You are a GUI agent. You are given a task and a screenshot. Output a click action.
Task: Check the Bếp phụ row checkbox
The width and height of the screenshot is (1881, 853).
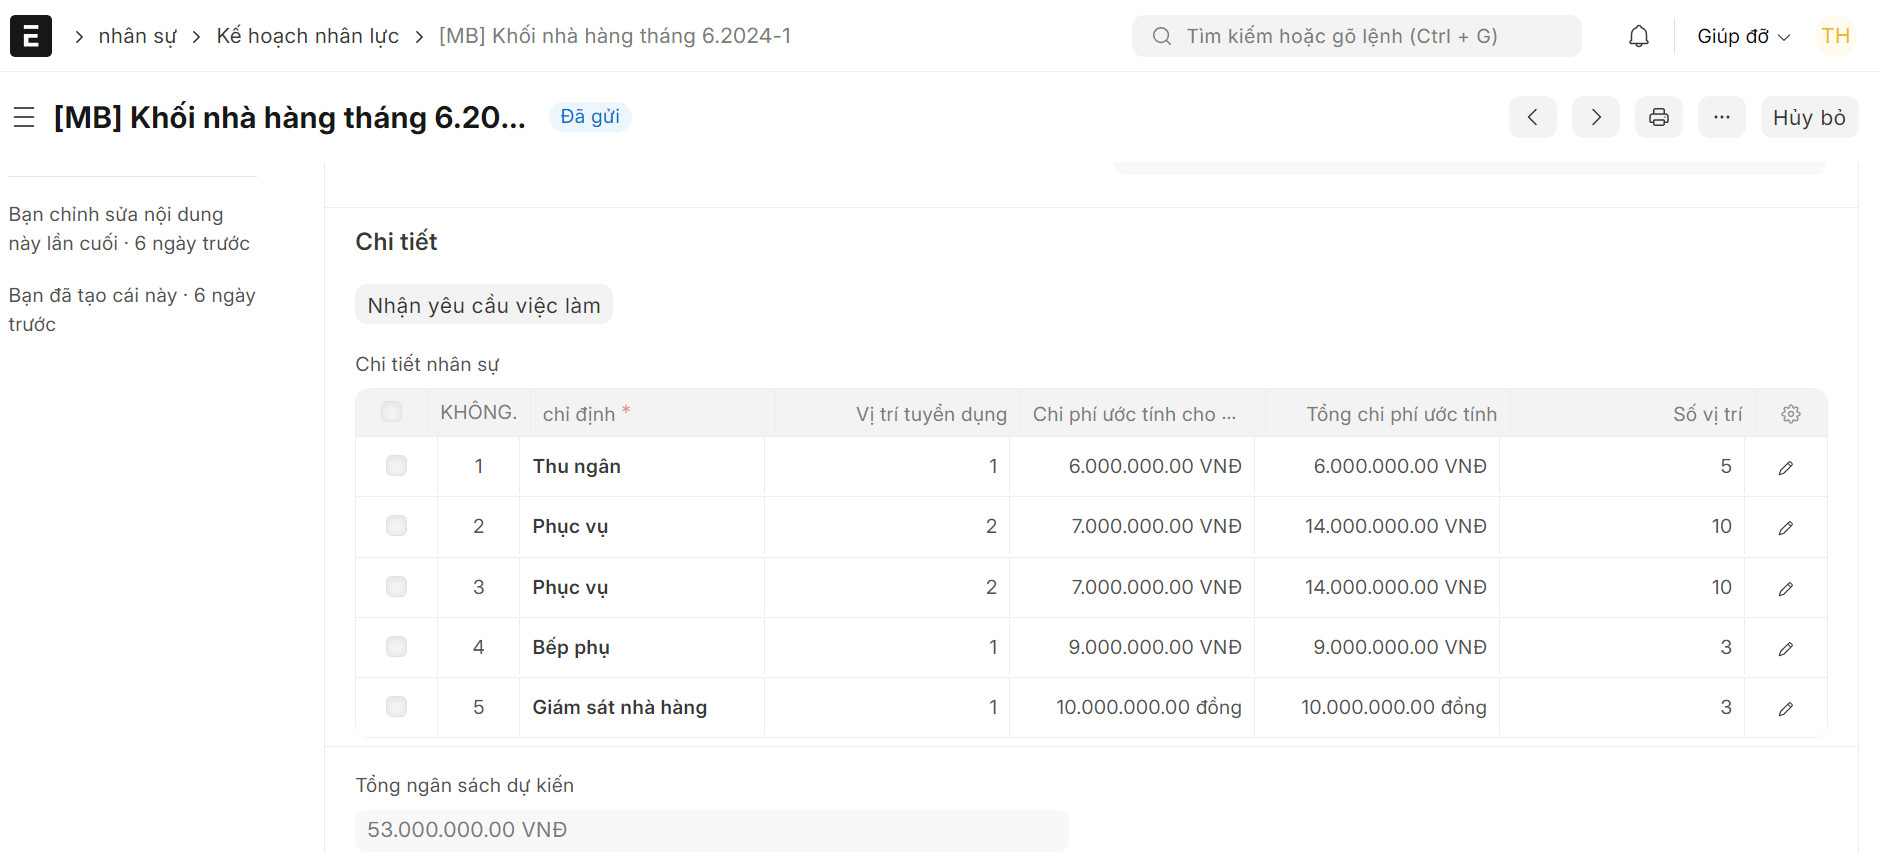[x=396, y=647]
